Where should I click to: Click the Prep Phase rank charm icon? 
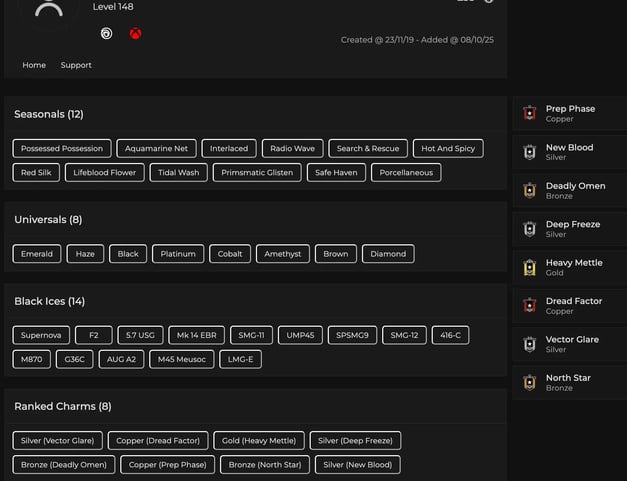[530, 113]
